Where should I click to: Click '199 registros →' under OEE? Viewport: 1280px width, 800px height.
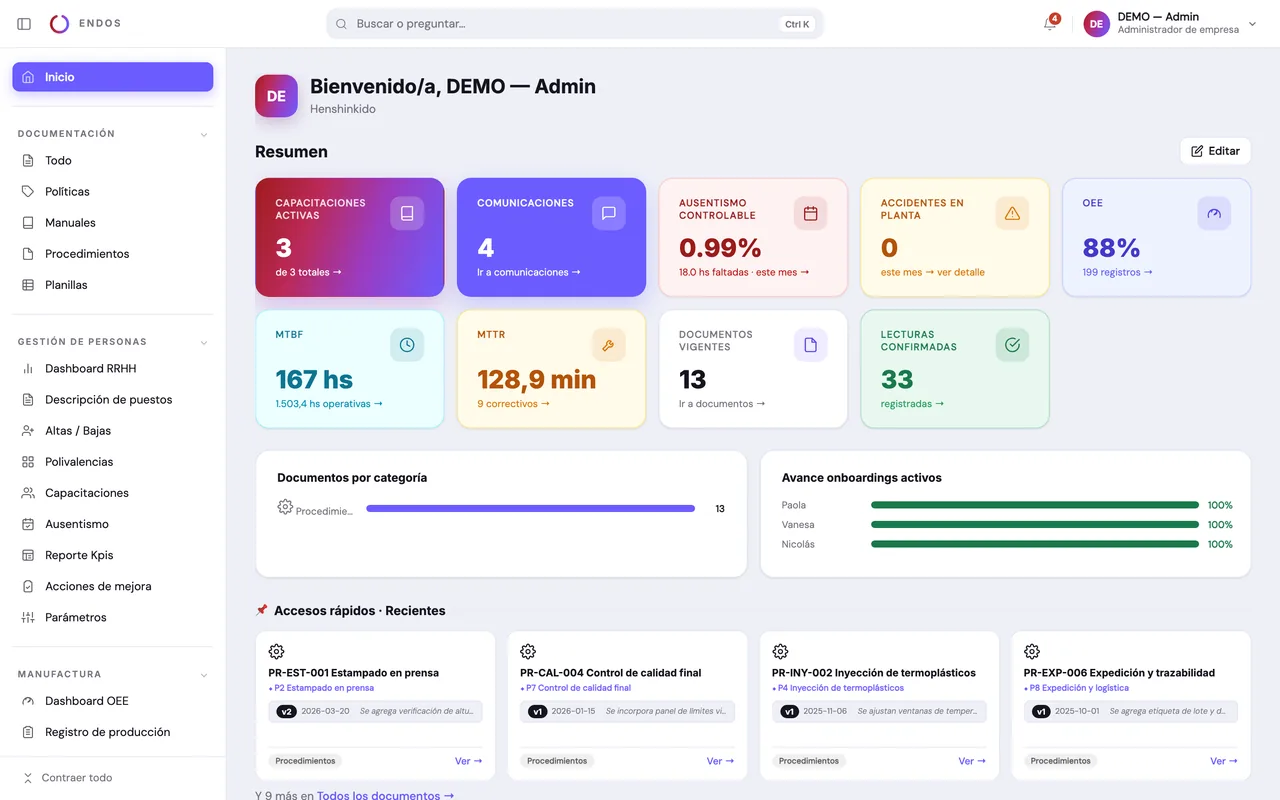coord(1117,272)
